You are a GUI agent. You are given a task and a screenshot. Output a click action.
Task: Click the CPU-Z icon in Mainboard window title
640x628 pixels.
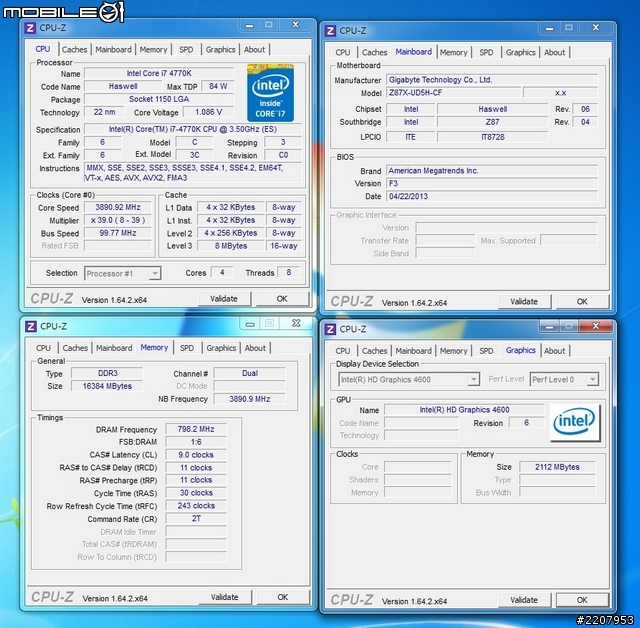point(330,31)
